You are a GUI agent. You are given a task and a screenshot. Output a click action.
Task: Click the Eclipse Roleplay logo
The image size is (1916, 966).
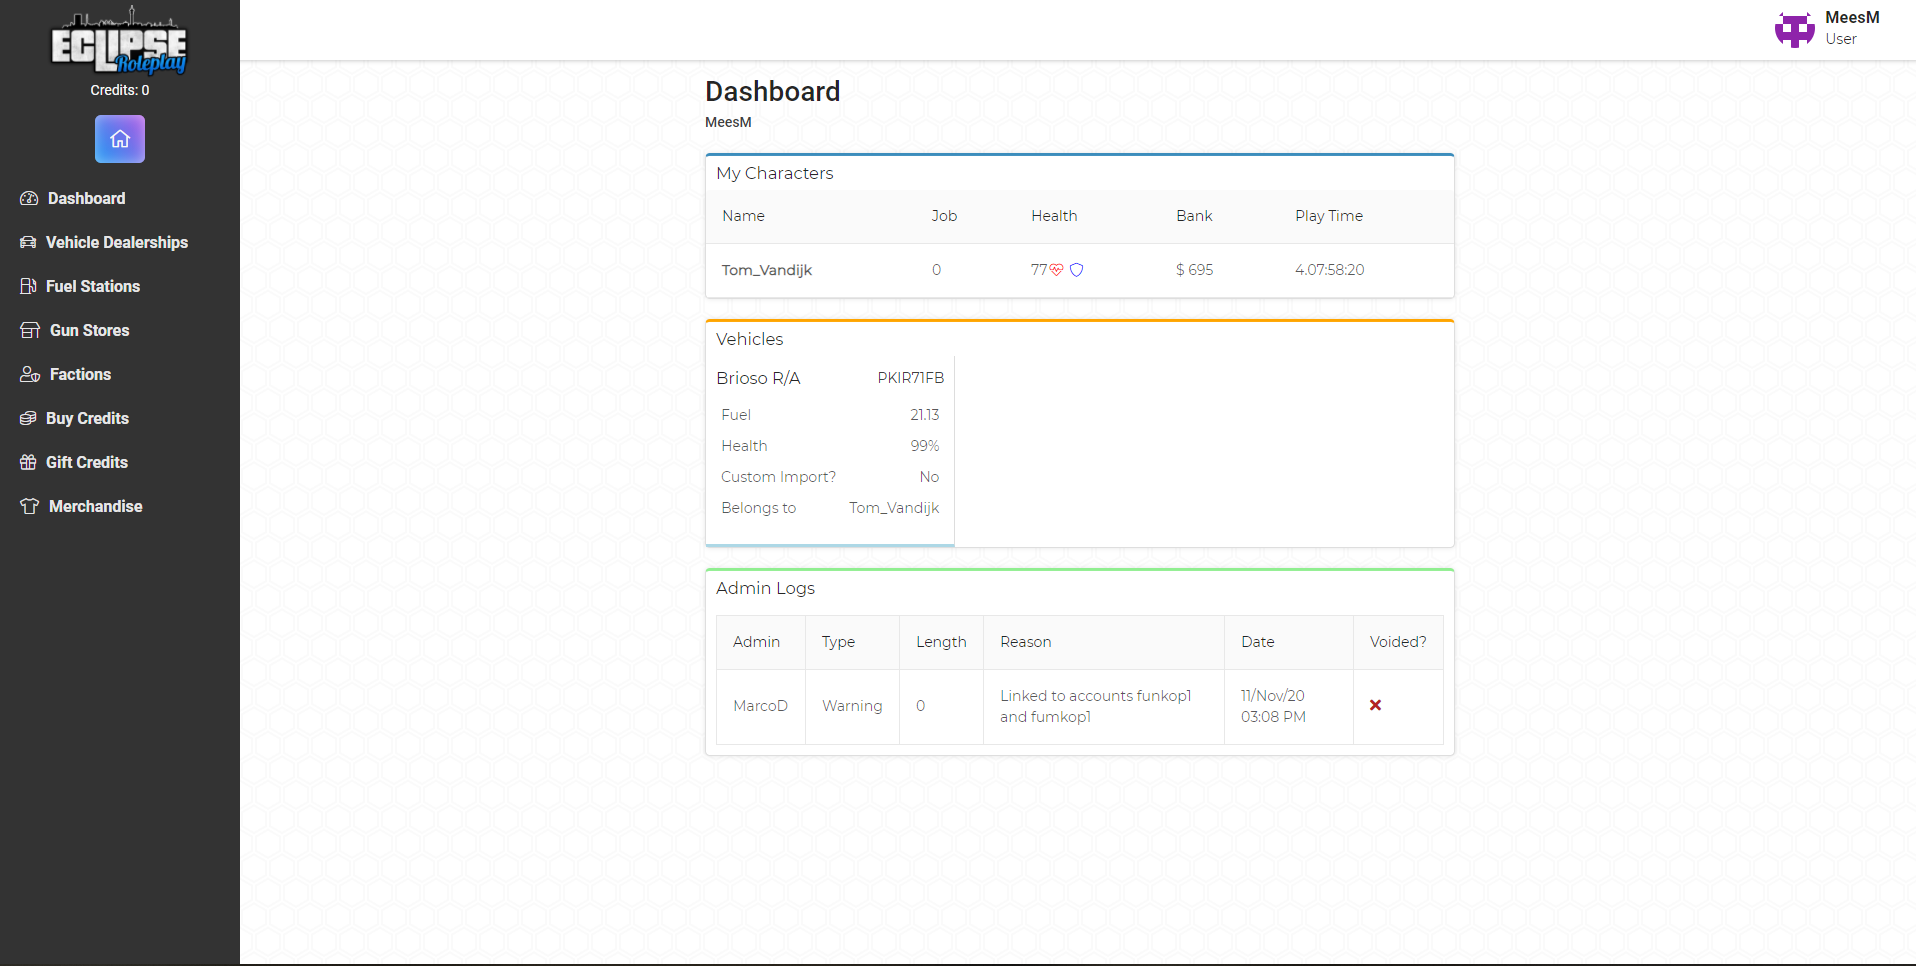click(119, 40)
